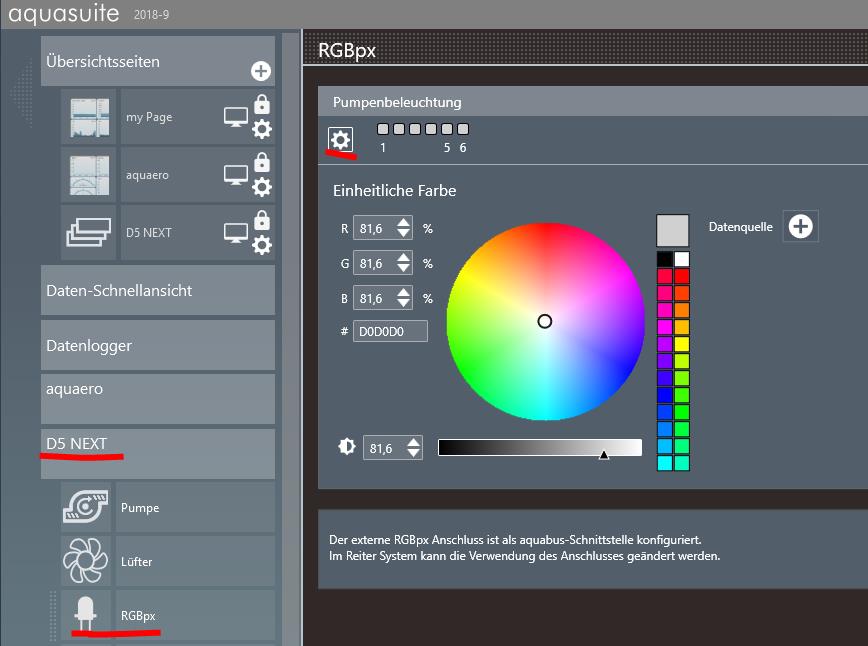Pick the white color swatch

pos(682,259)
